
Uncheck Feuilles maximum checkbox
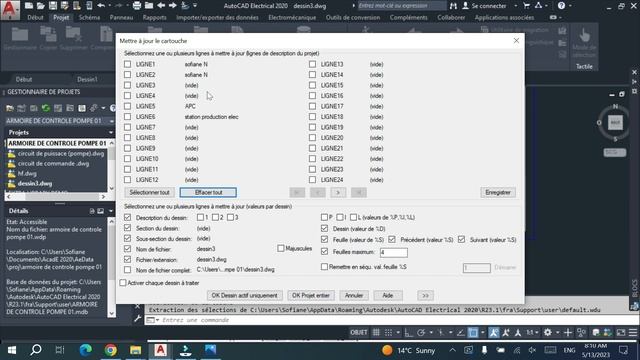pyautogui.click(x=324, y=251)
